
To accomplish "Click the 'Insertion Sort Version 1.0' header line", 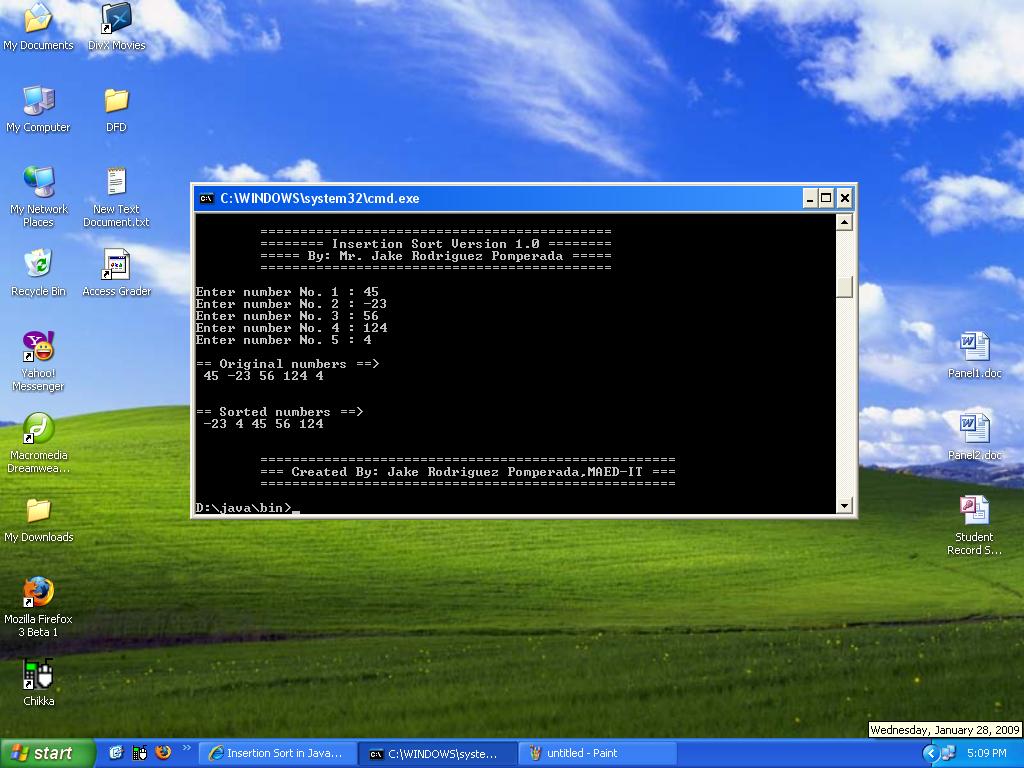I will (436, 244).
